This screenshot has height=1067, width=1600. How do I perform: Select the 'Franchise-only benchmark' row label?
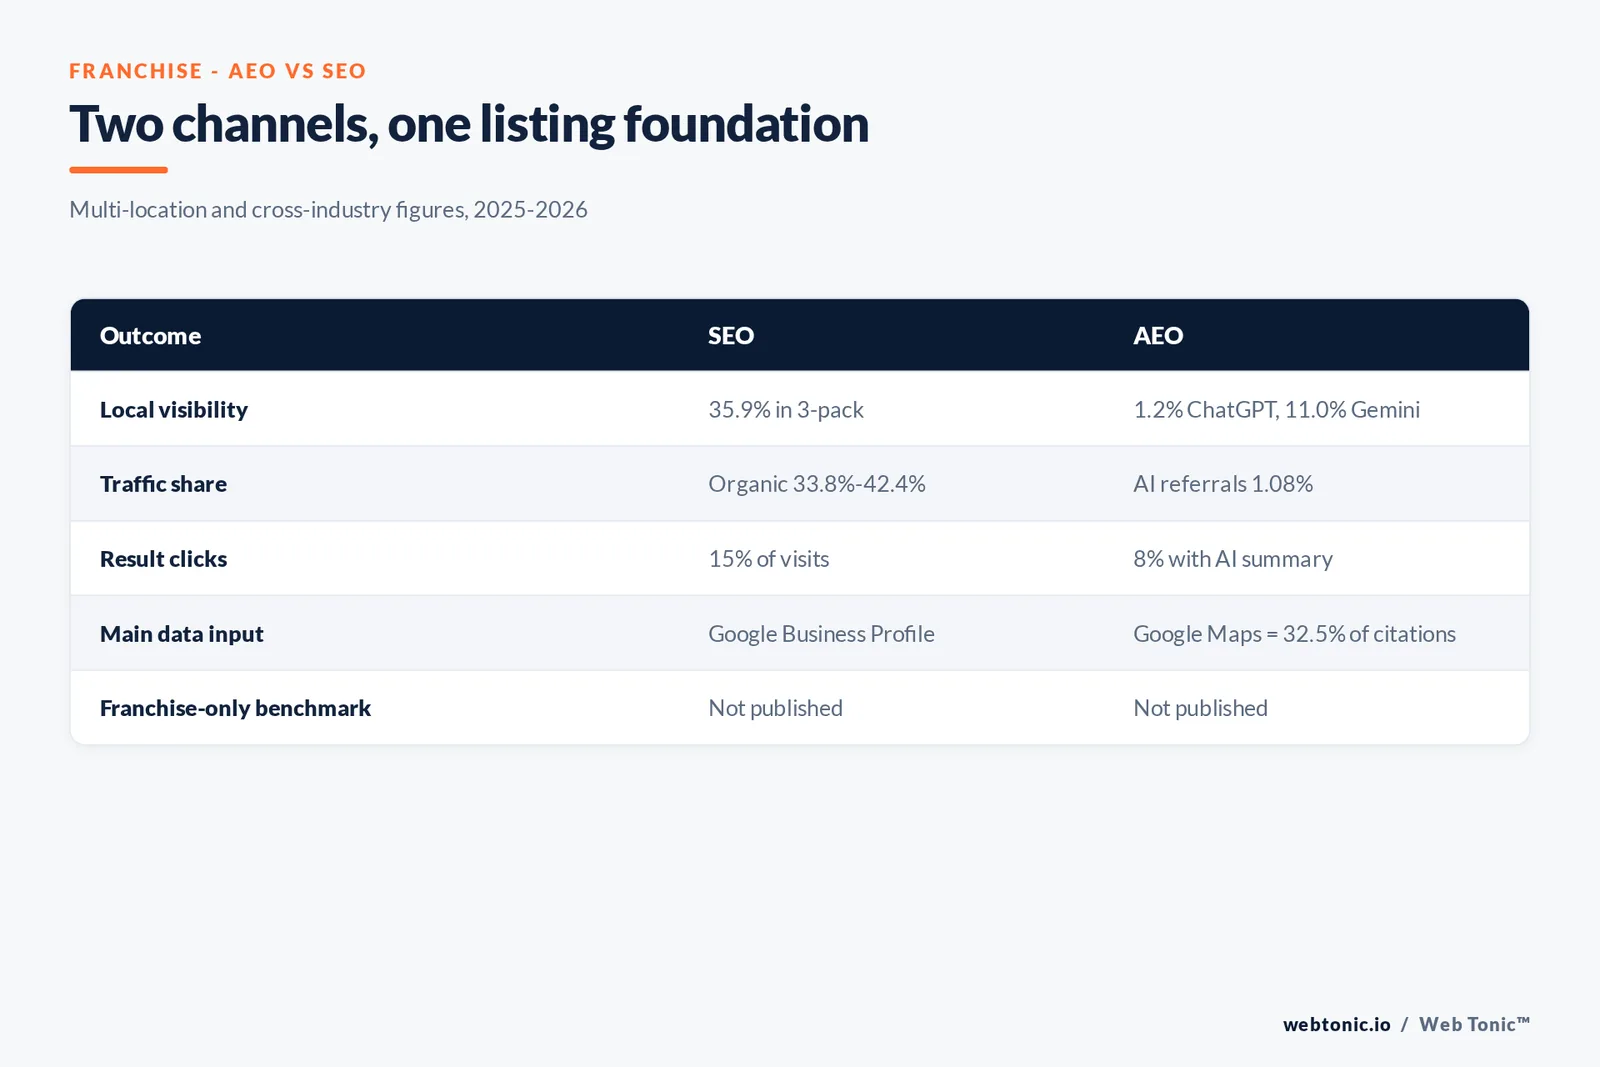[235, 708]
